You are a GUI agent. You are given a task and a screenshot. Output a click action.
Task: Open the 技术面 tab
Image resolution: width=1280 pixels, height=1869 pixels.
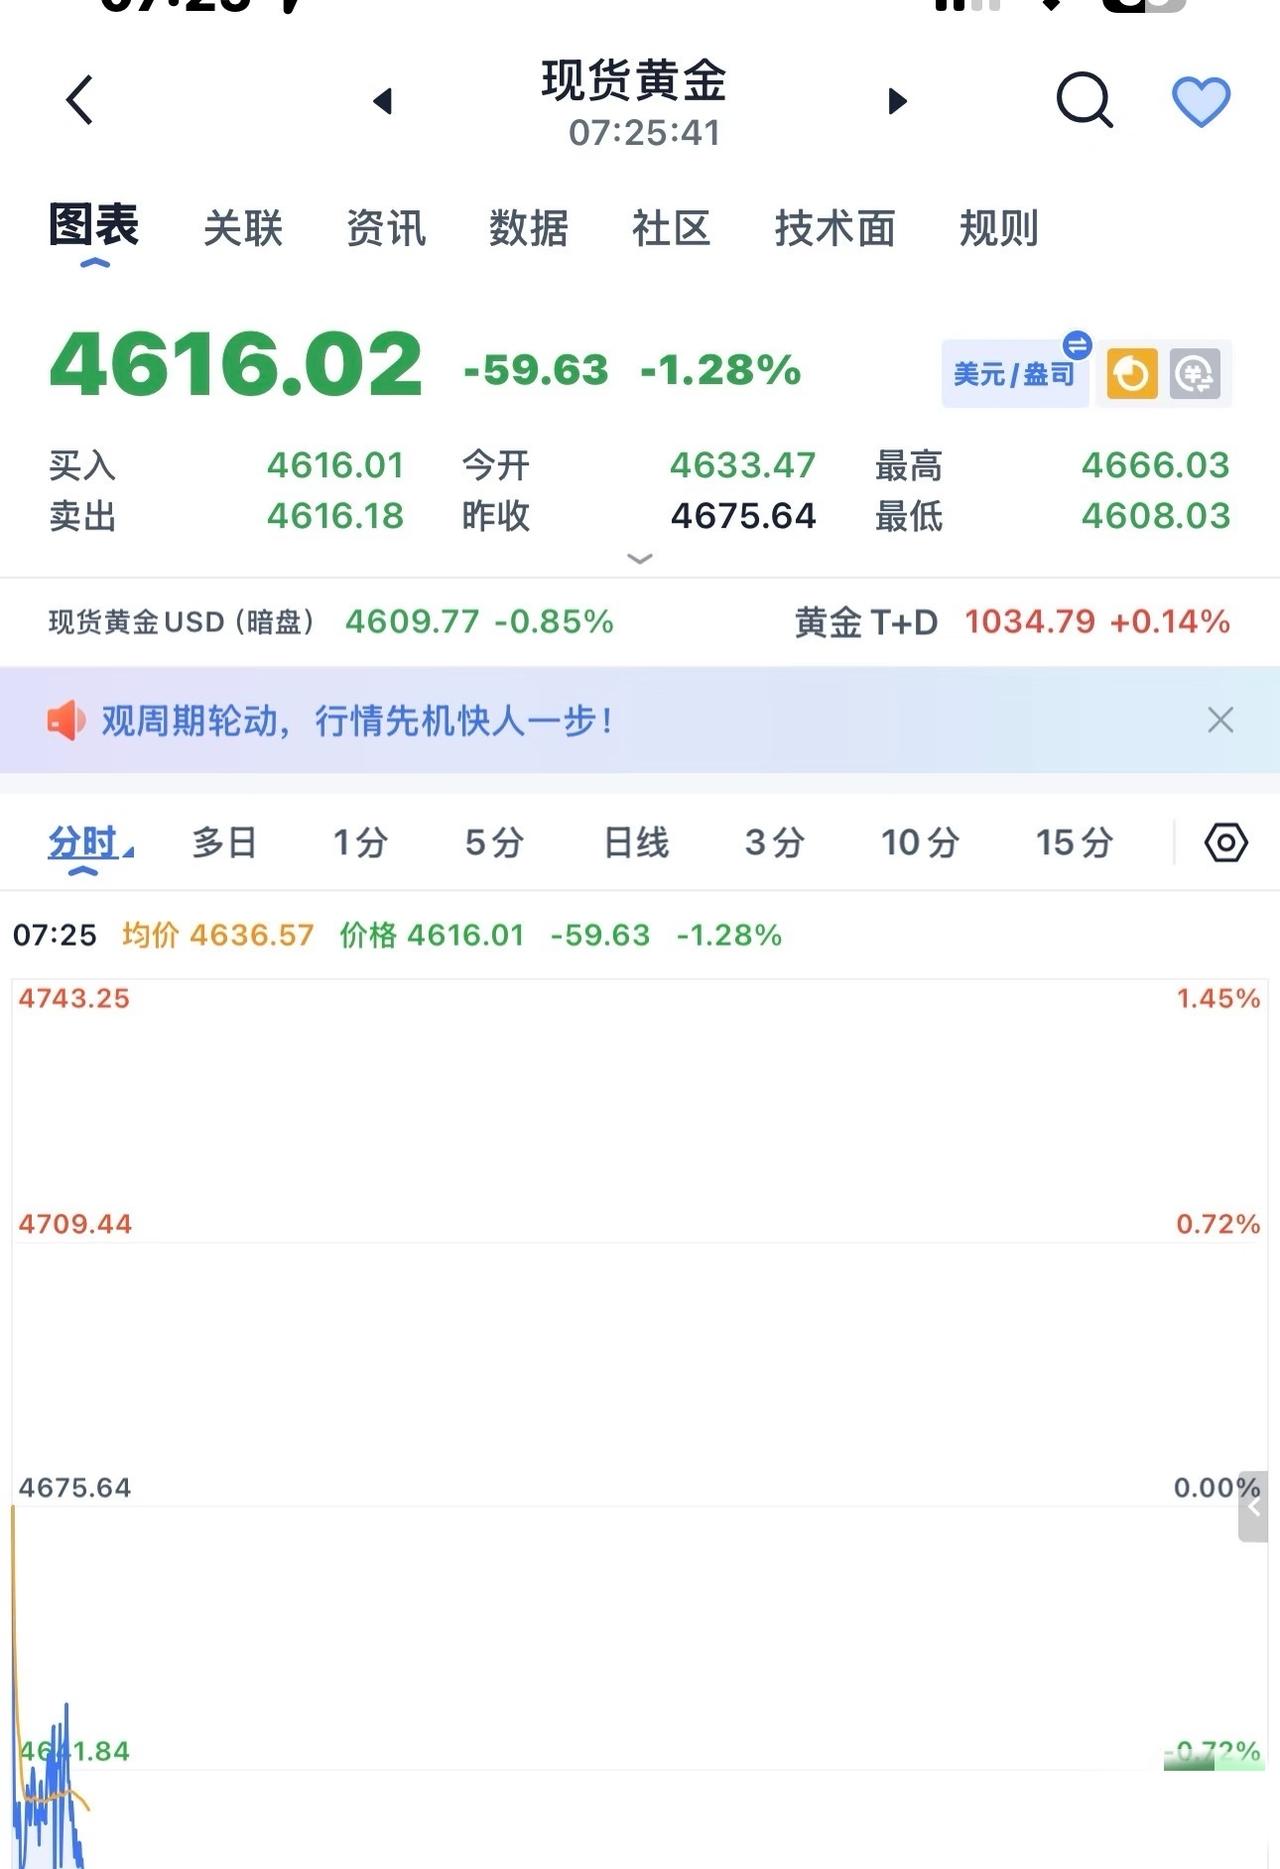tap(835, 228)
